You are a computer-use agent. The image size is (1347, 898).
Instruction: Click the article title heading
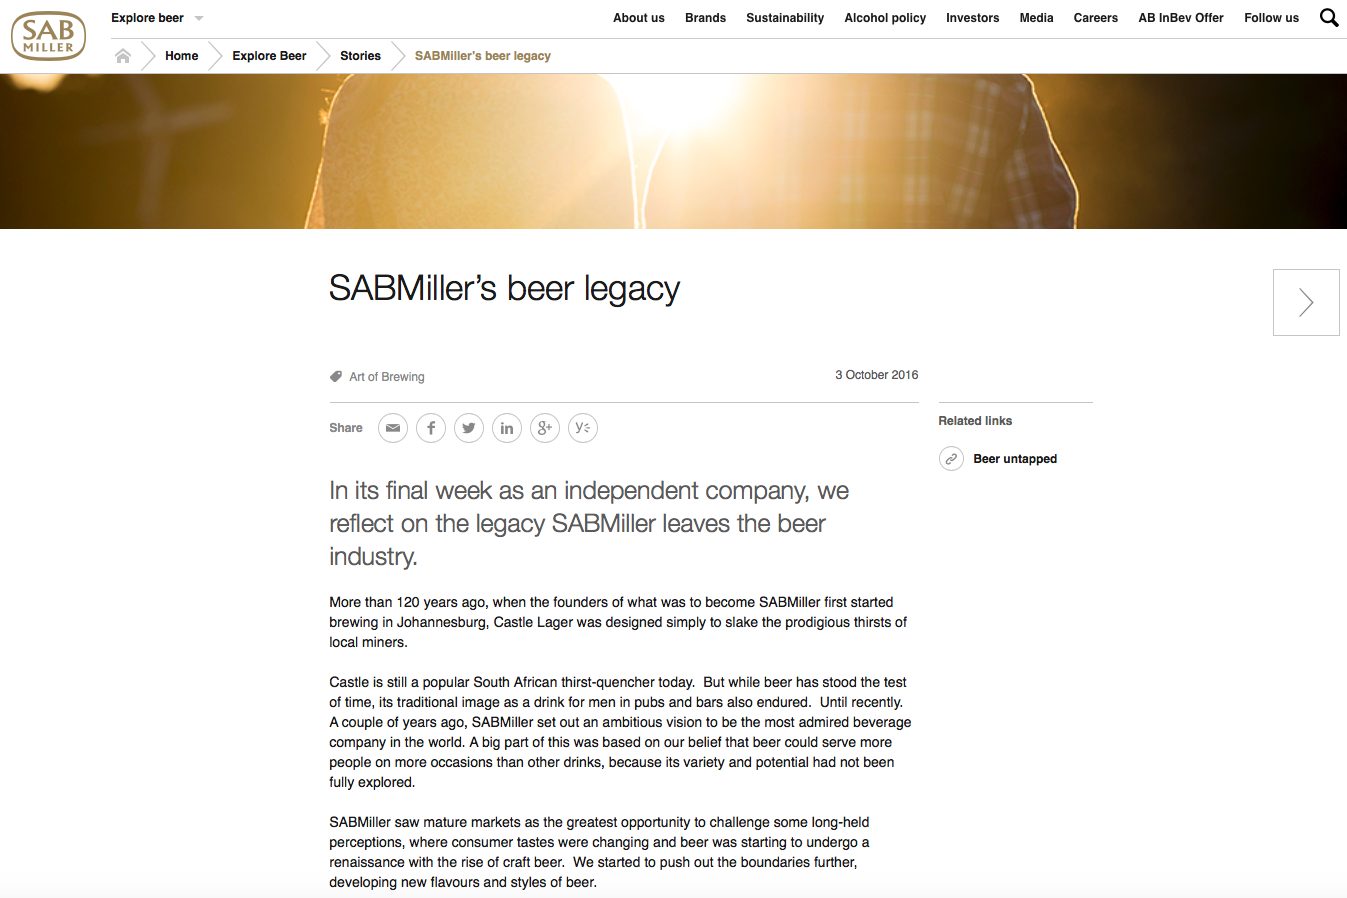(505, 289)
